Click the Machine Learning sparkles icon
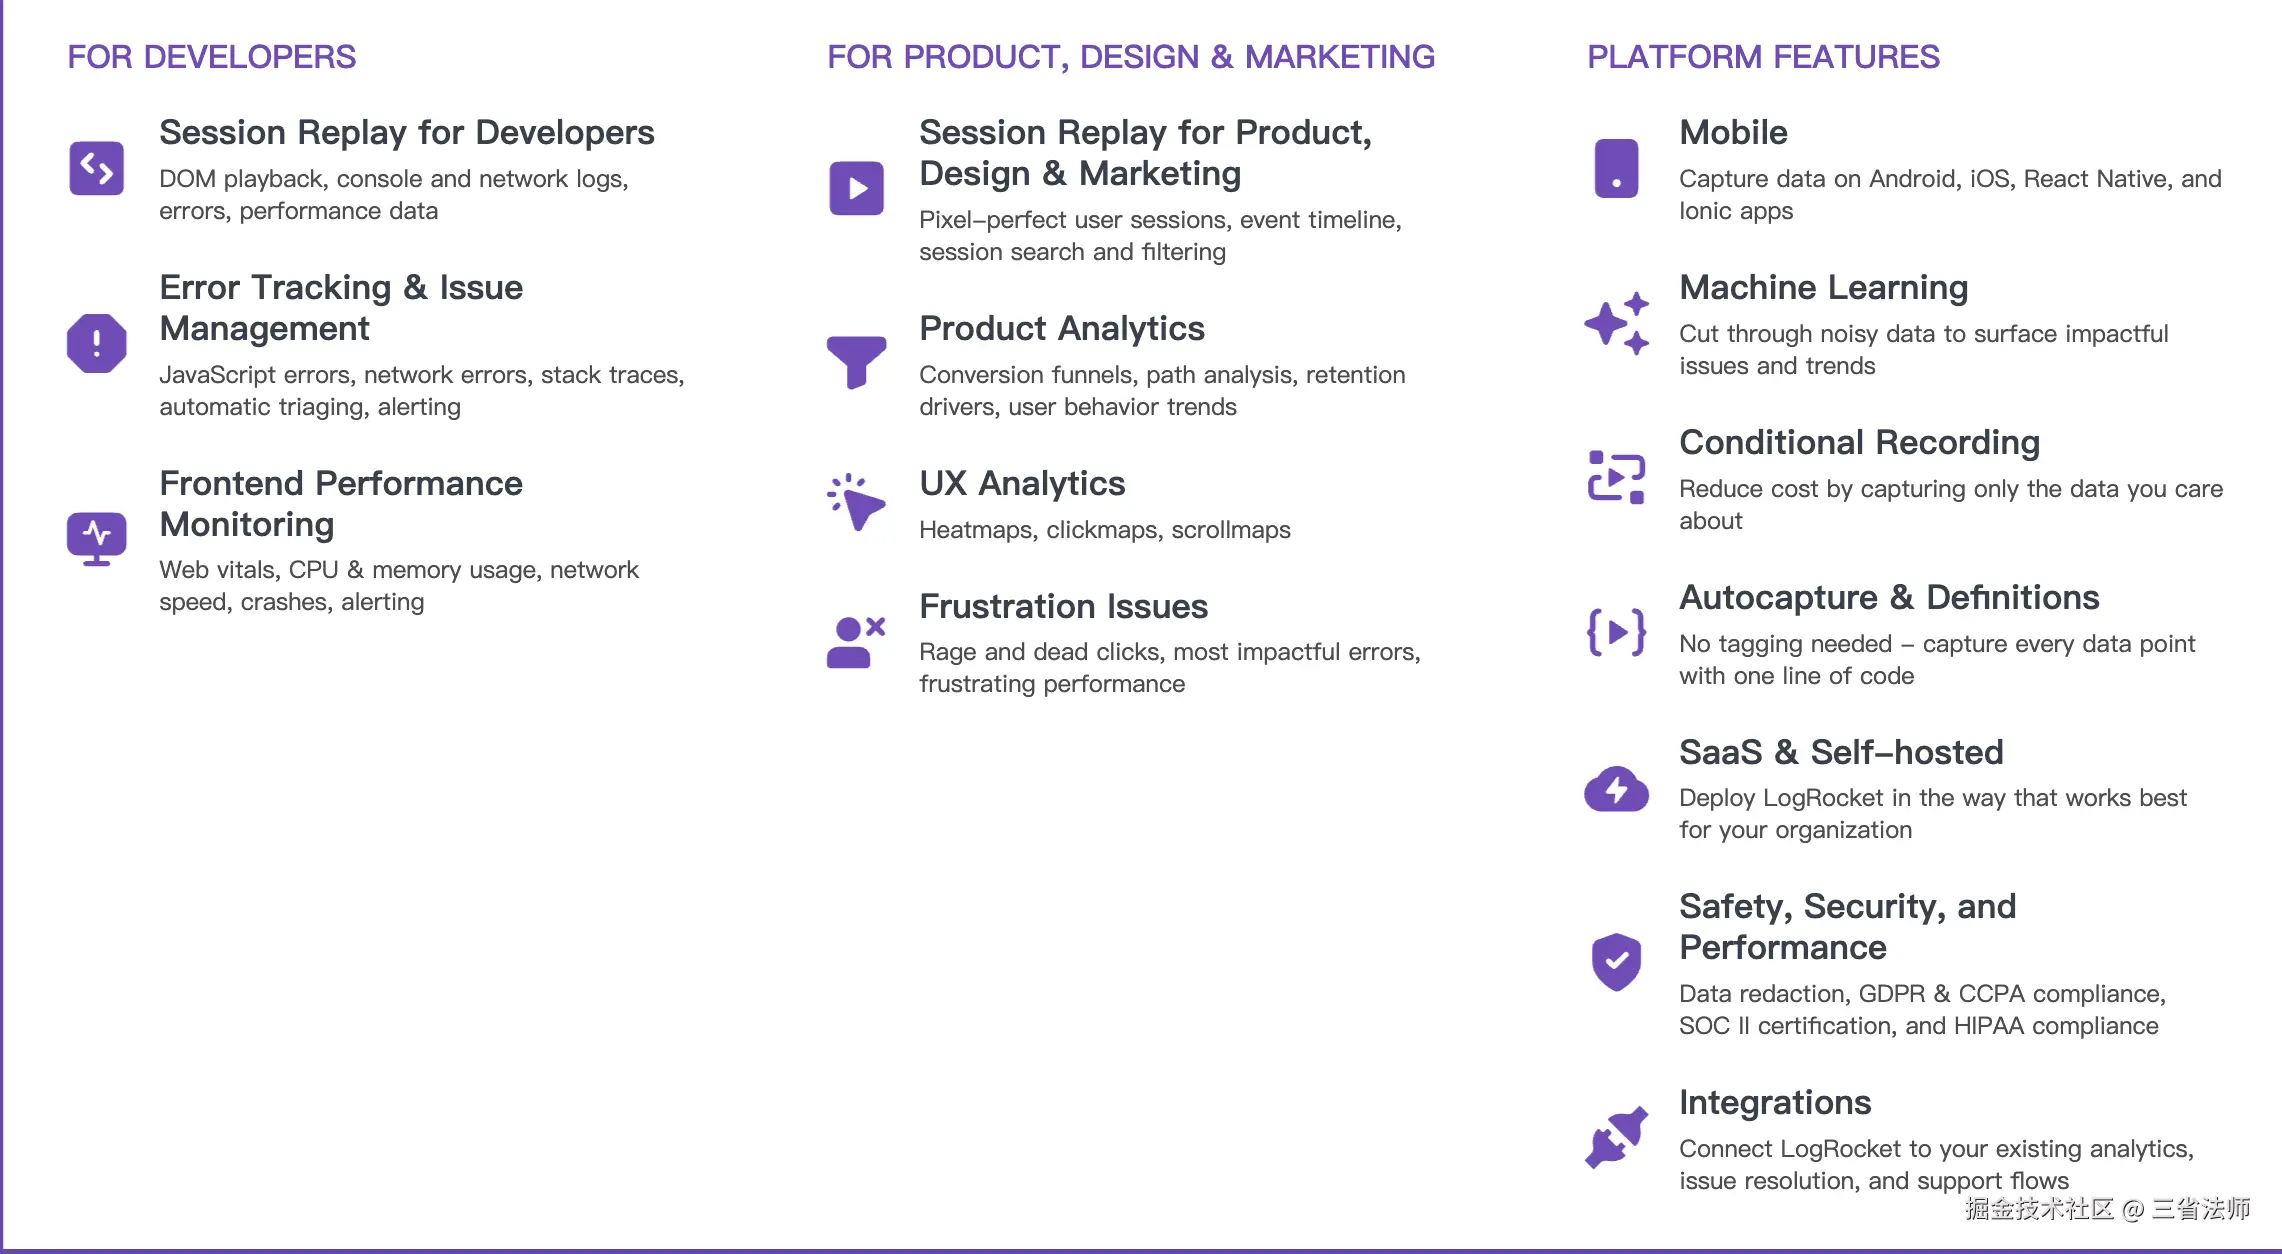This screenshot has width=2282, height=1254. pos(1616,323)
